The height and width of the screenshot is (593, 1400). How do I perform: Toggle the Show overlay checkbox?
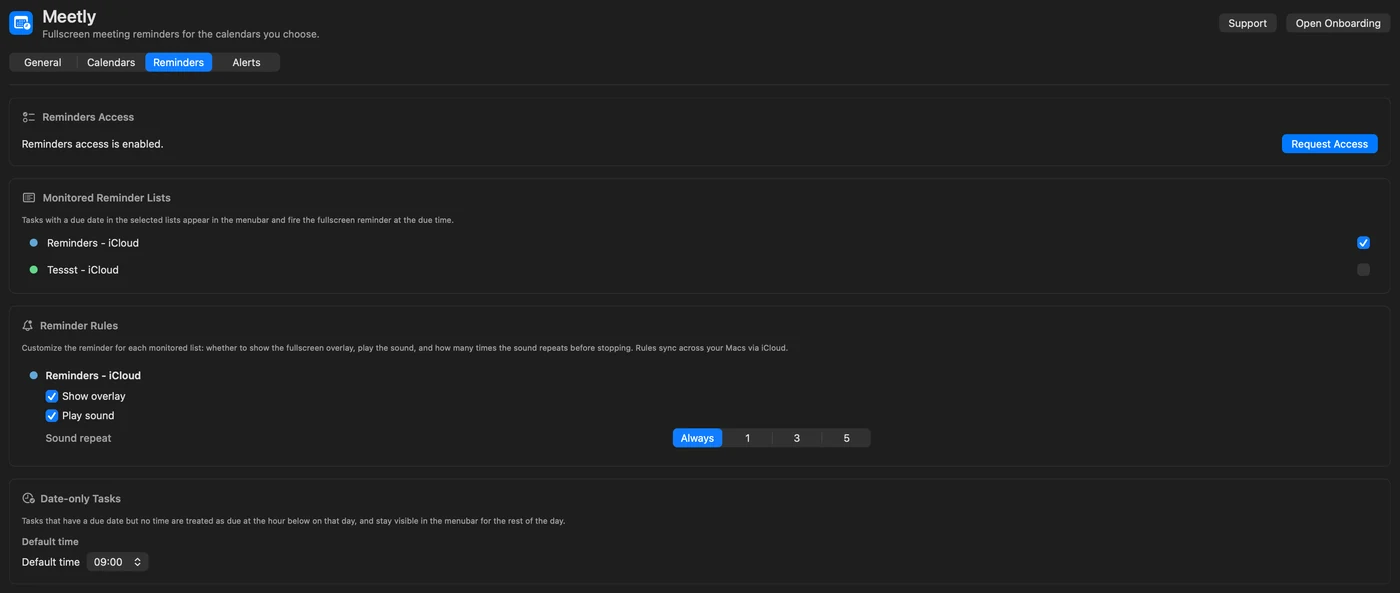[x=52, y=396]
